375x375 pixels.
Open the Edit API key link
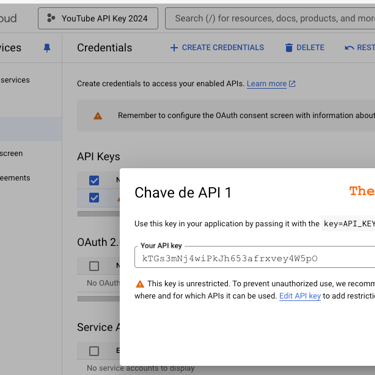300,296
